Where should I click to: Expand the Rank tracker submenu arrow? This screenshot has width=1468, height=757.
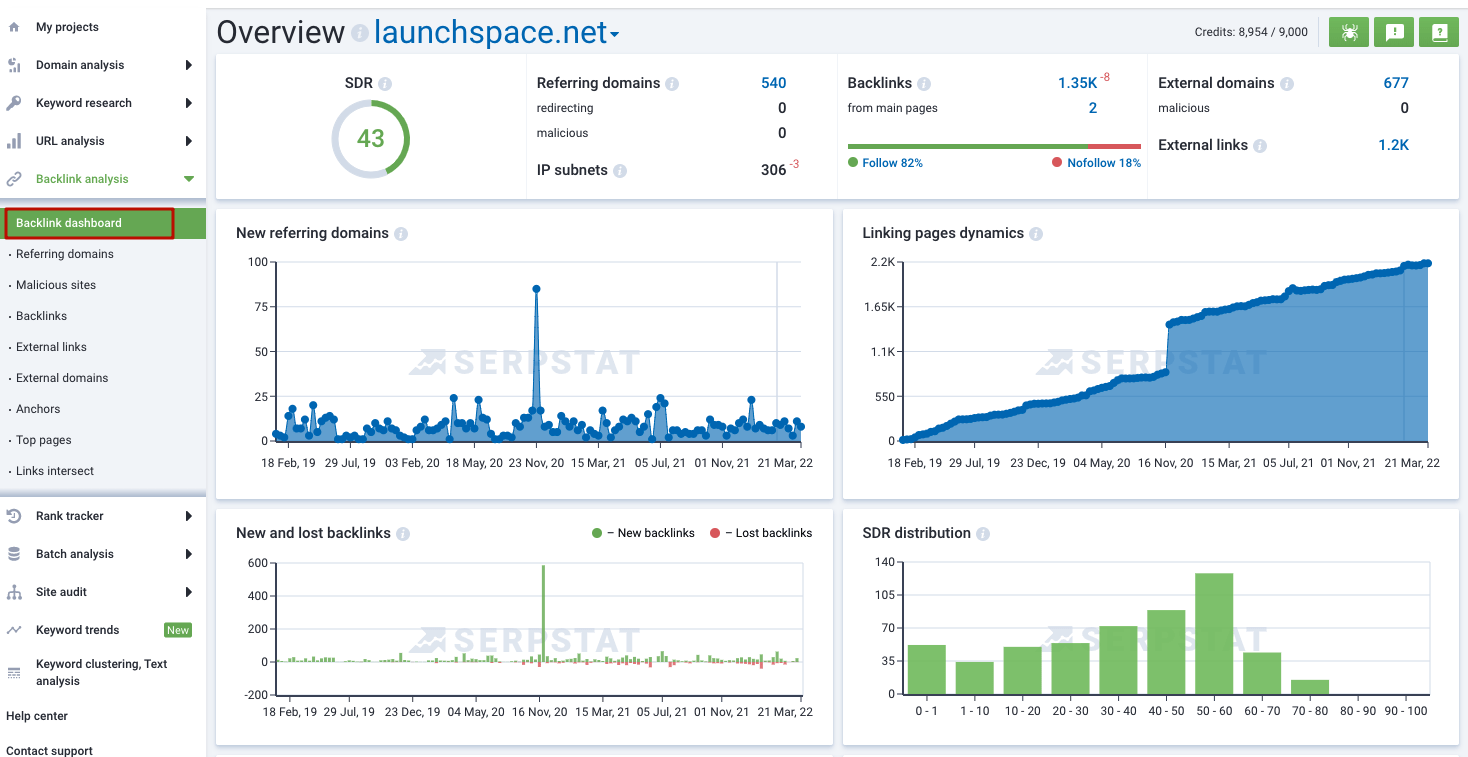click(x=188, y=516)
